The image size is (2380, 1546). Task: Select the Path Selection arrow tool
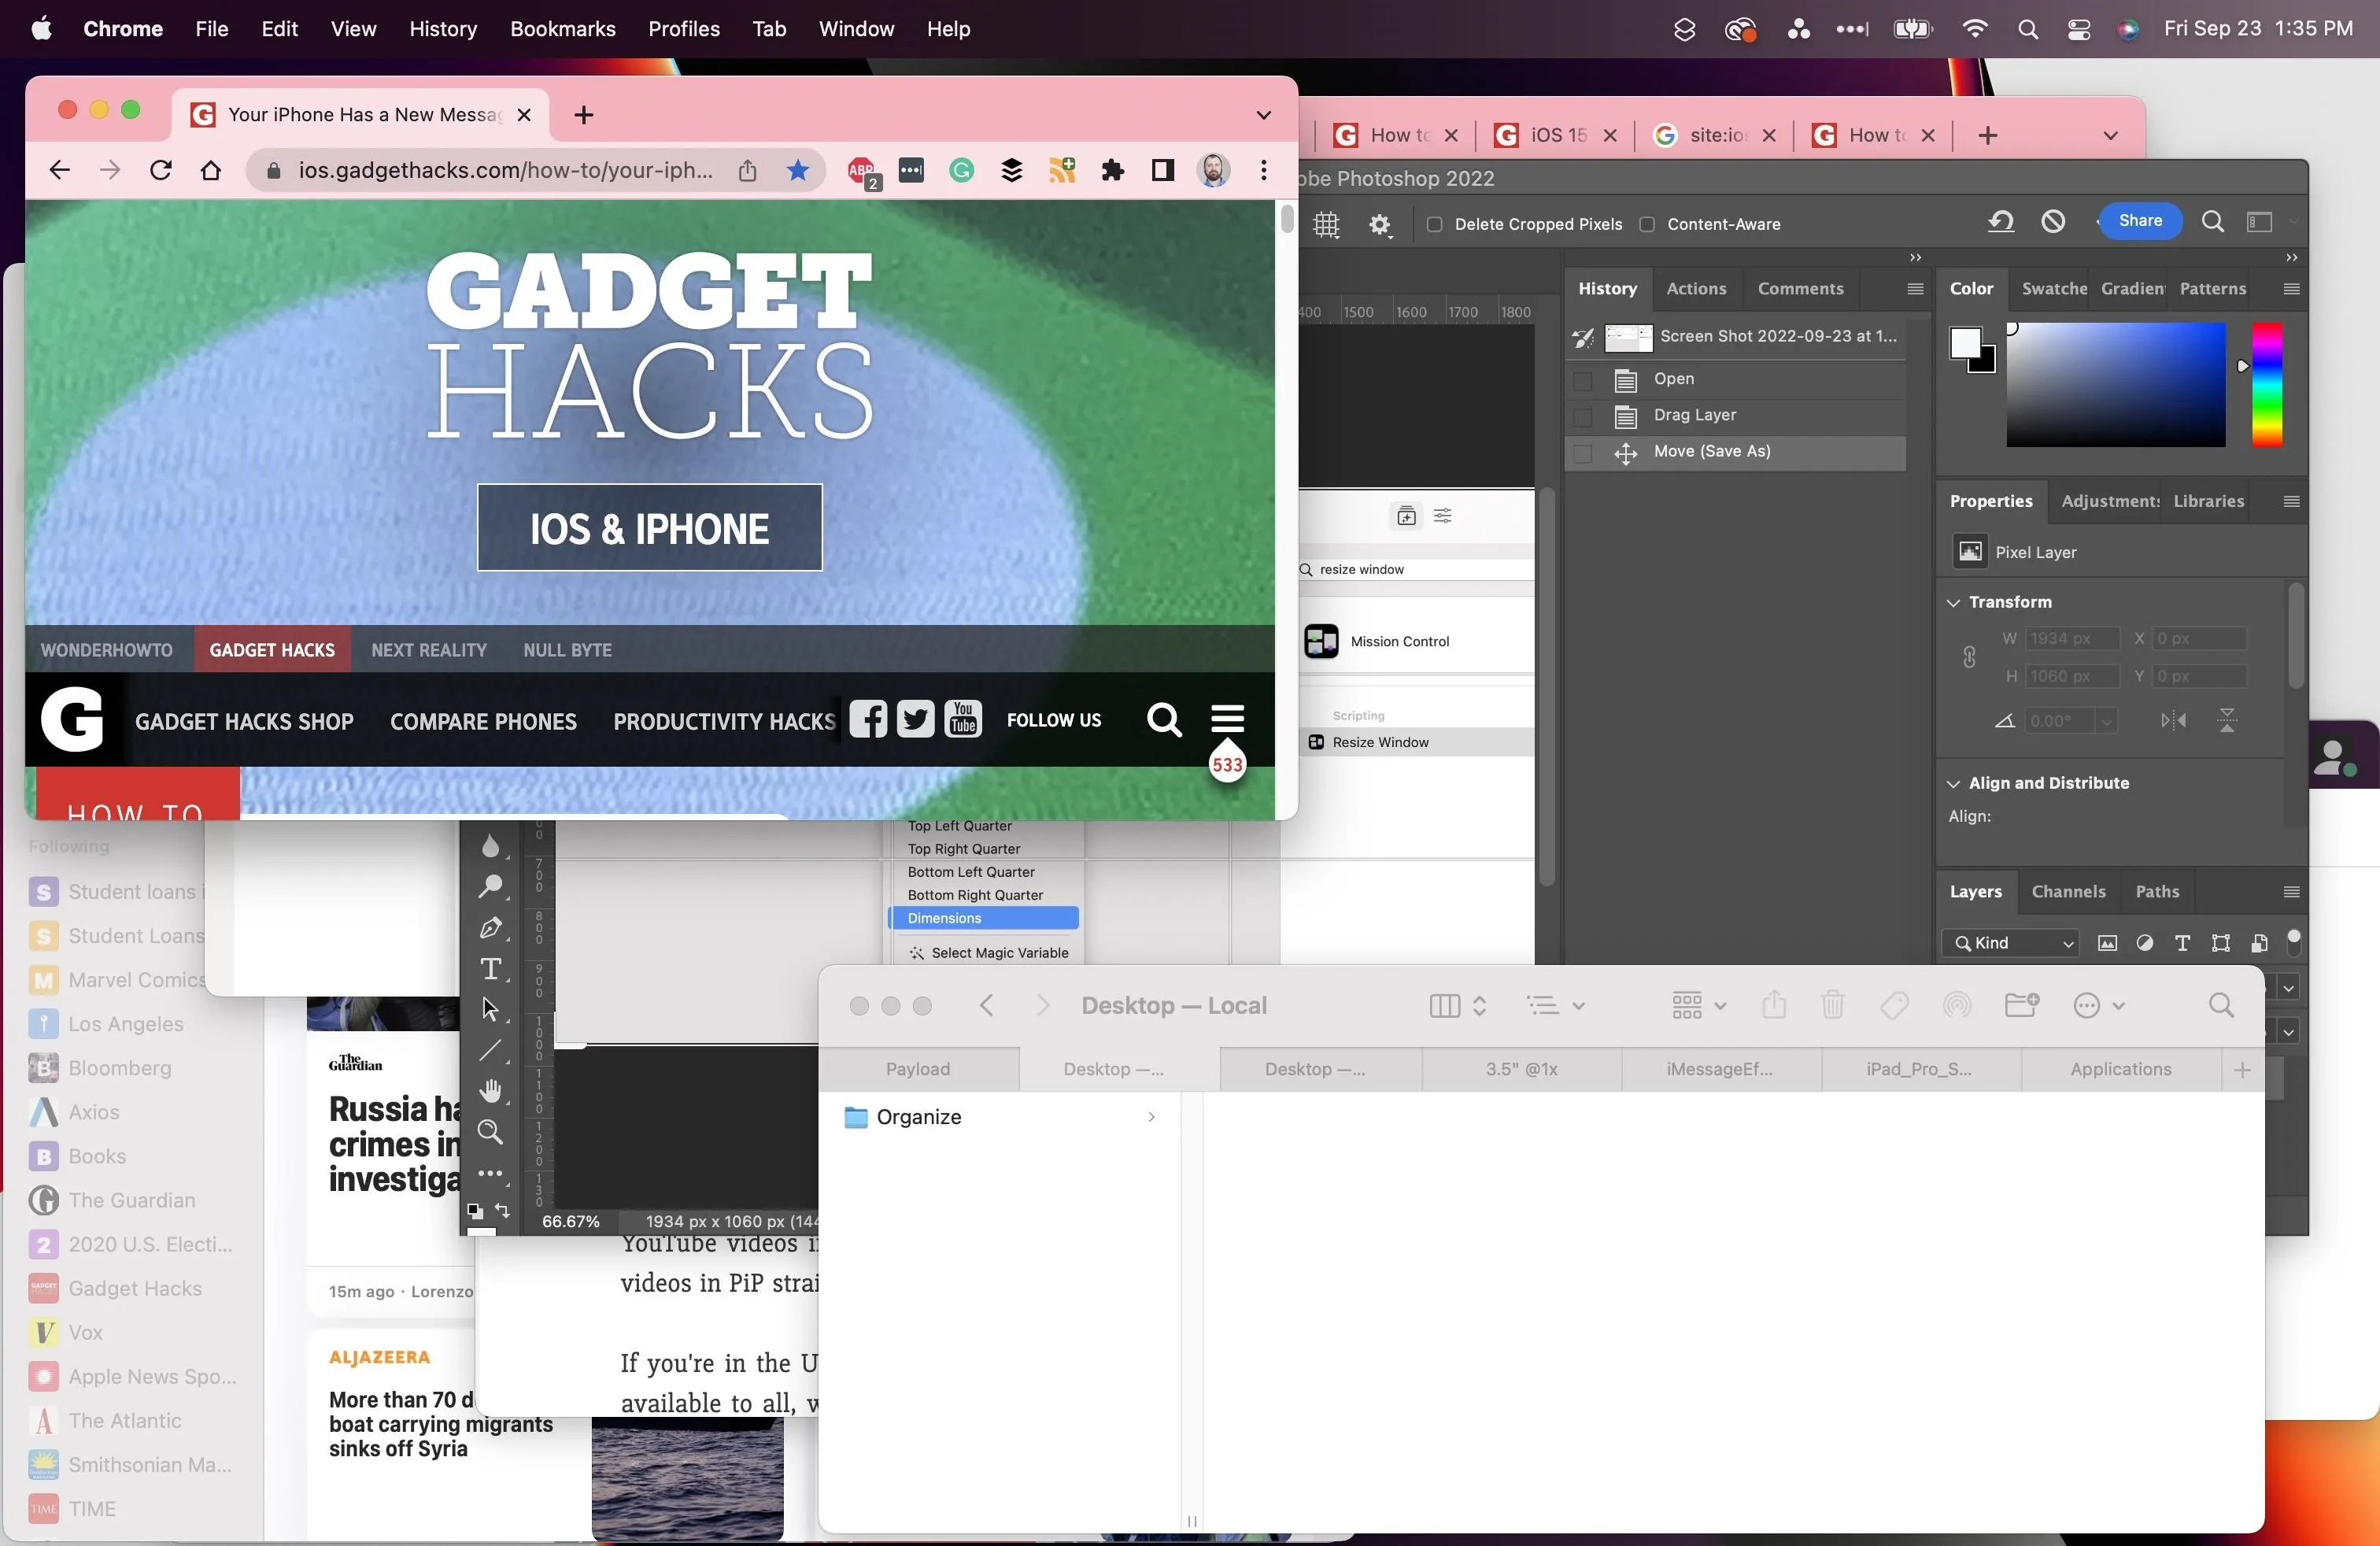coord(490,1009)
